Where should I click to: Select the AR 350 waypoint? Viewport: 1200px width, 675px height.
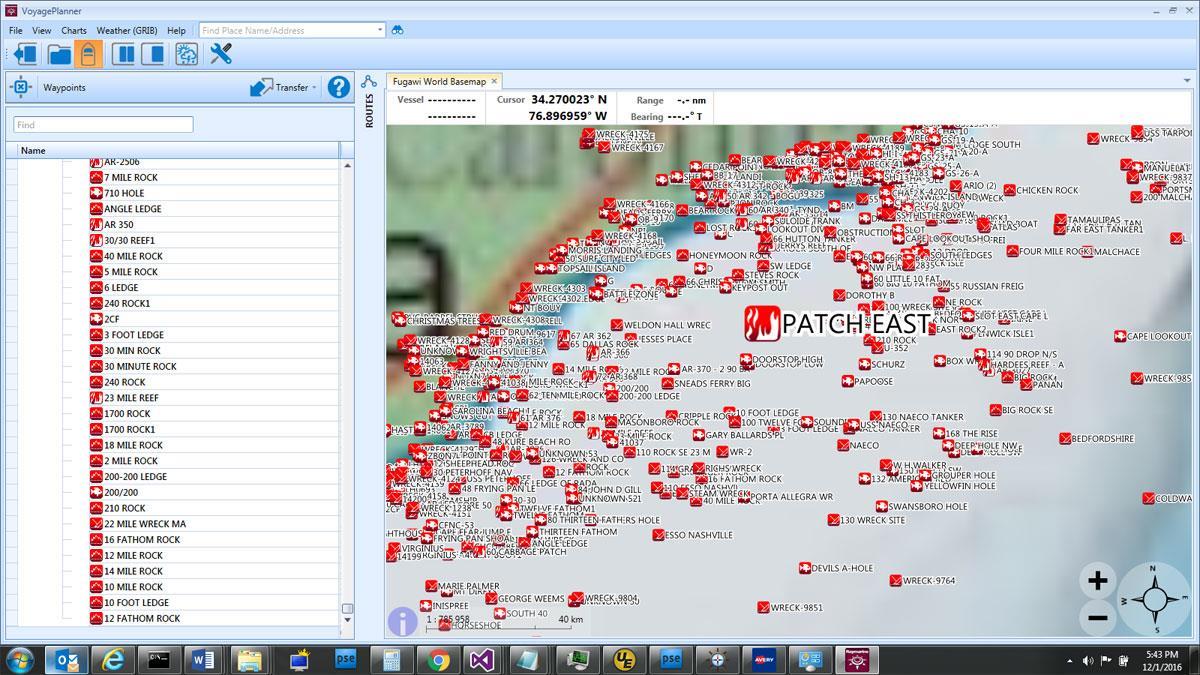pyautogui.click(x=118, y=225)
